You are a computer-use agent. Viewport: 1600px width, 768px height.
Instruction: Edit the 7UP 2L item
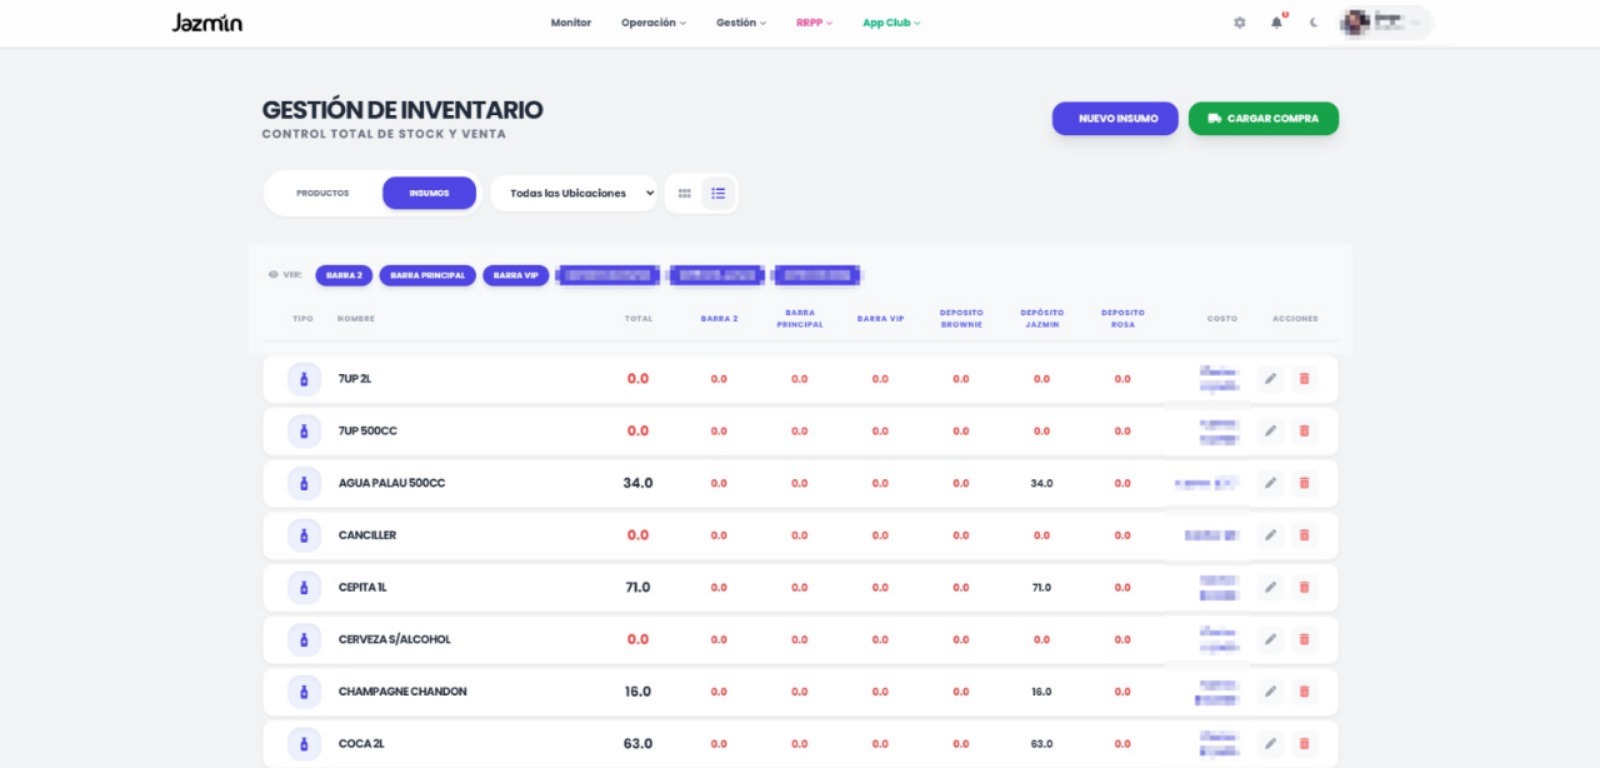1270,379
